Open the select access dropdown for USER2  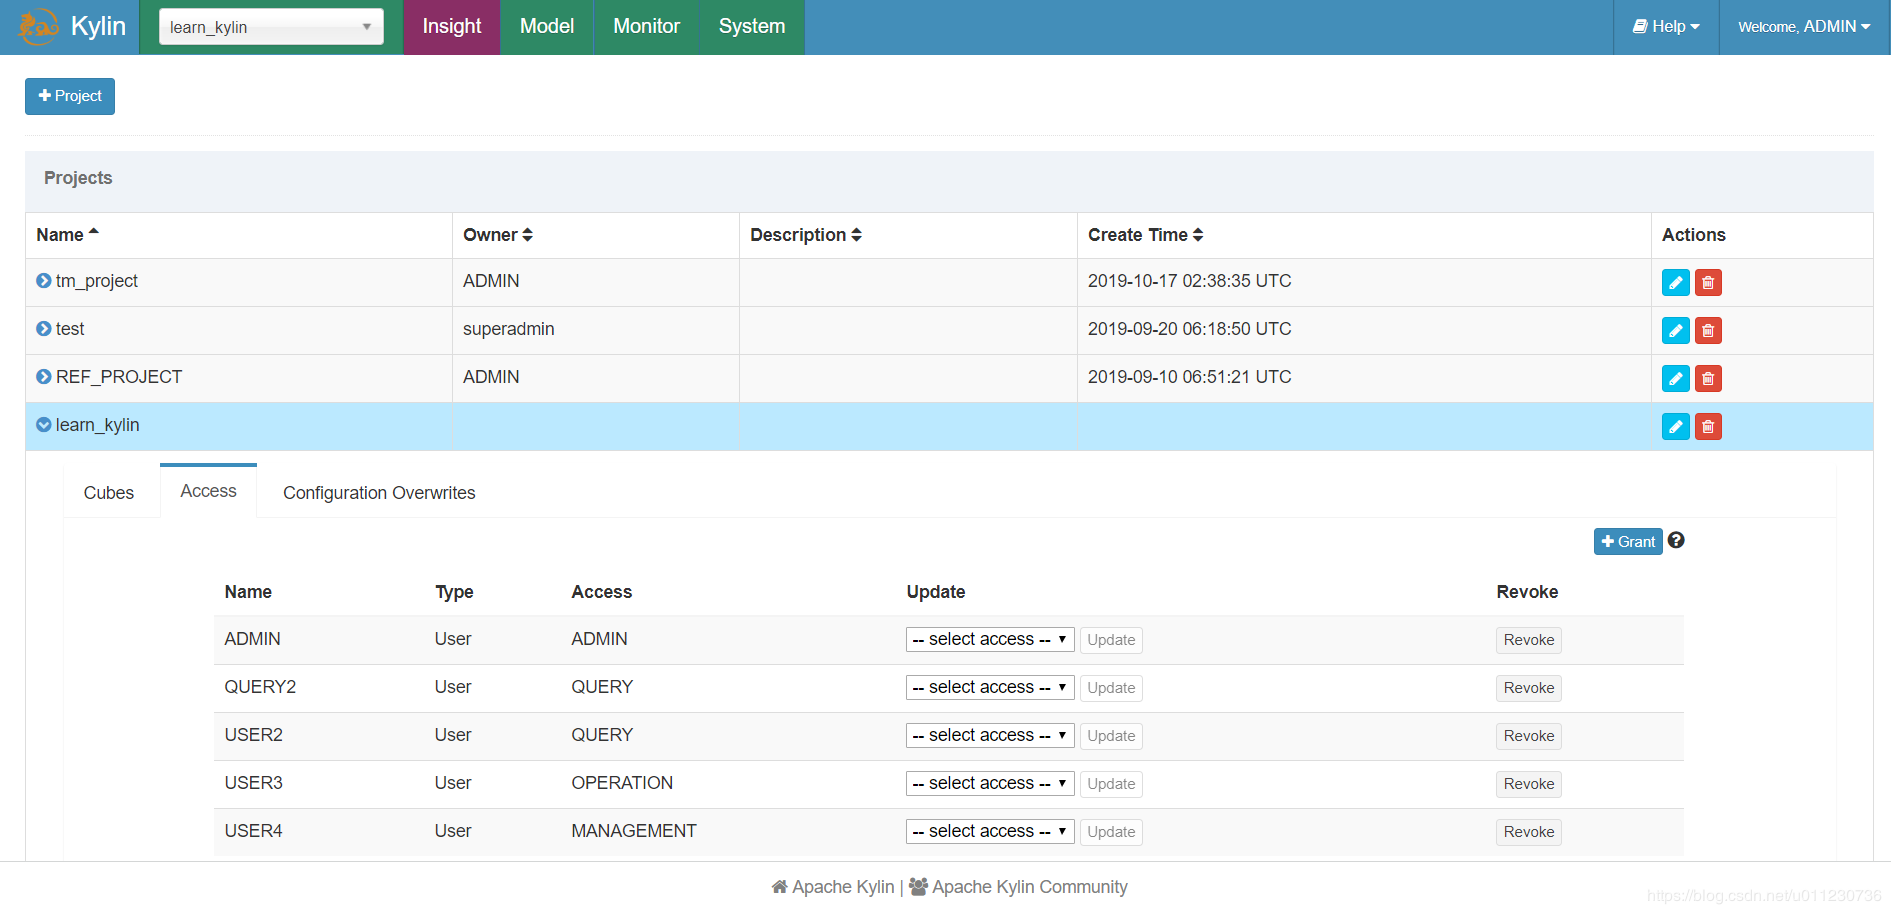(988, 735)
